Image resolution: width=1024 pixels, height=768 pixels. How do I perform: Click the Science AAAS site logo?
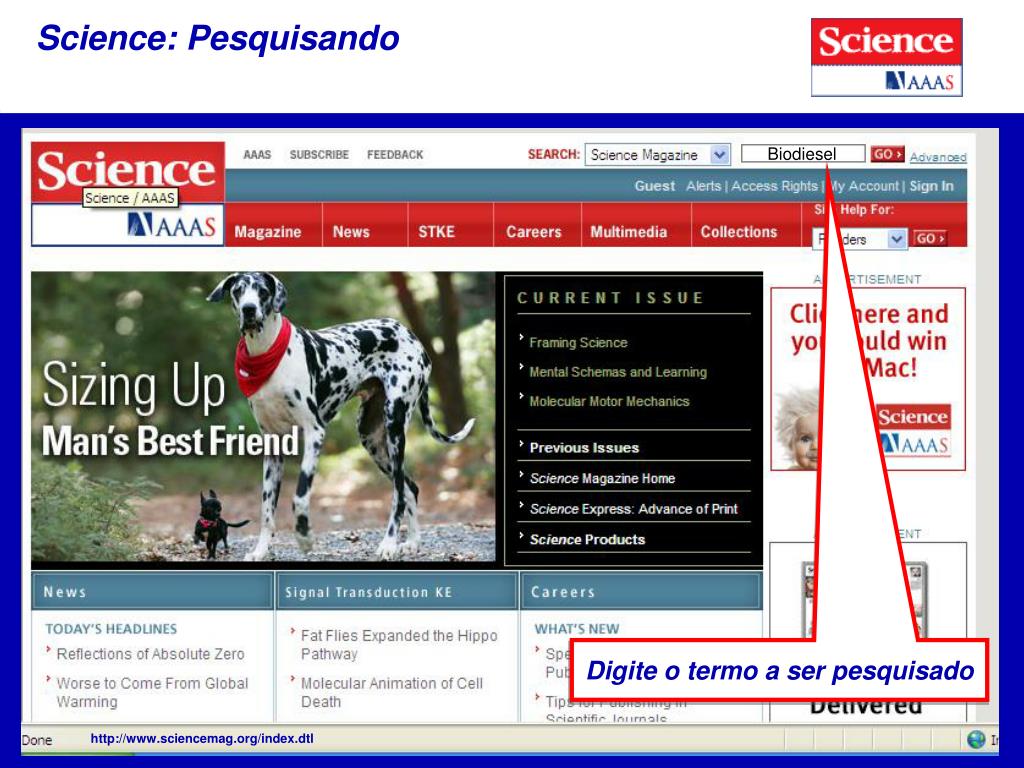point(128,194)
